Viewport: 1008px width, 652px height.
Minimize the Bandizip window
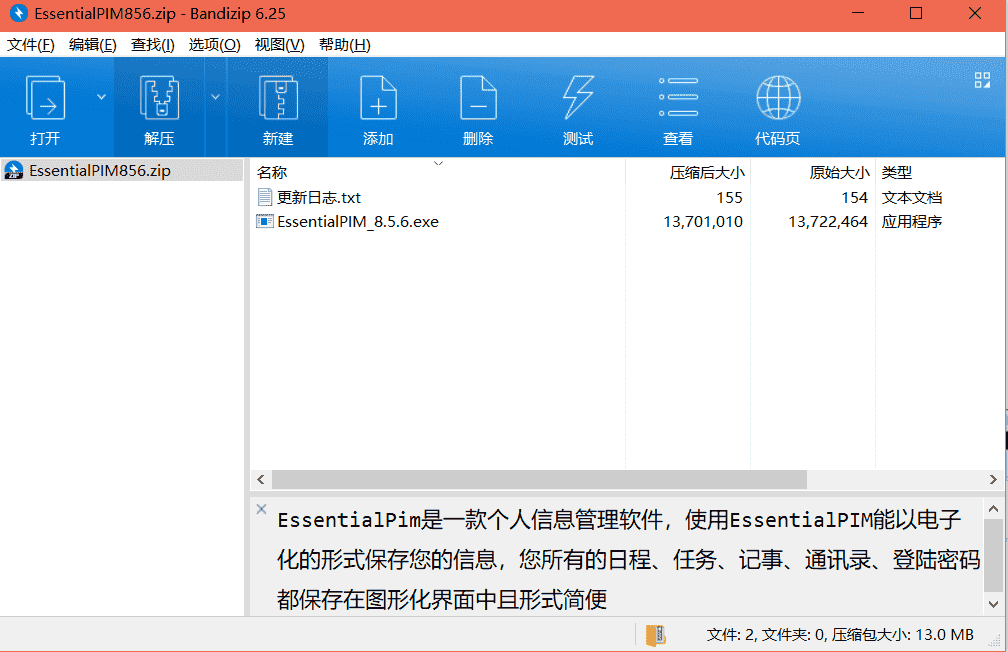click(x=858, y=14)
